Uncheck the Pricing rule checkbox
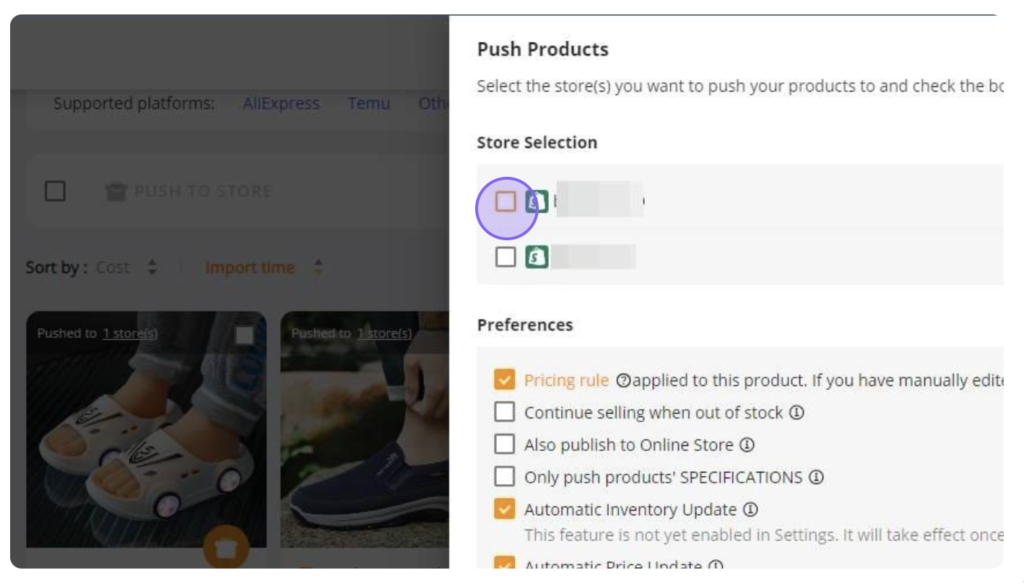The height and width of the screenshot is (583, 1024). 504,380
